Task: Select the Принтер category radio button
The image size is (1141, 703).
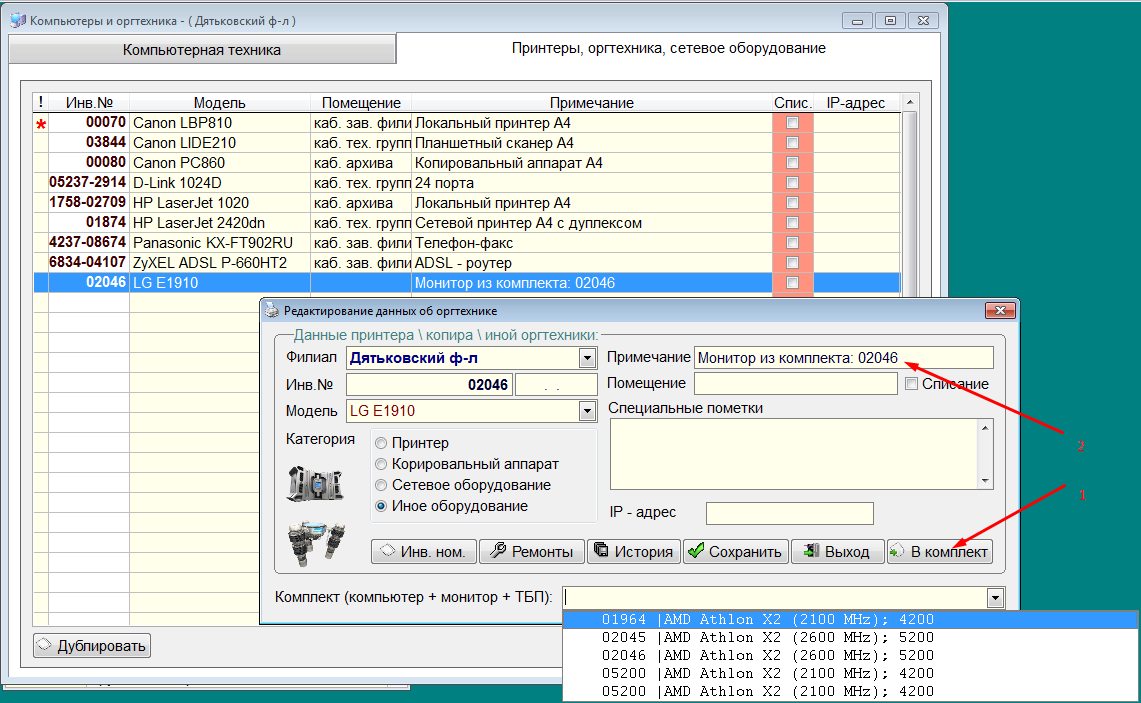Action: click(381, 443)
